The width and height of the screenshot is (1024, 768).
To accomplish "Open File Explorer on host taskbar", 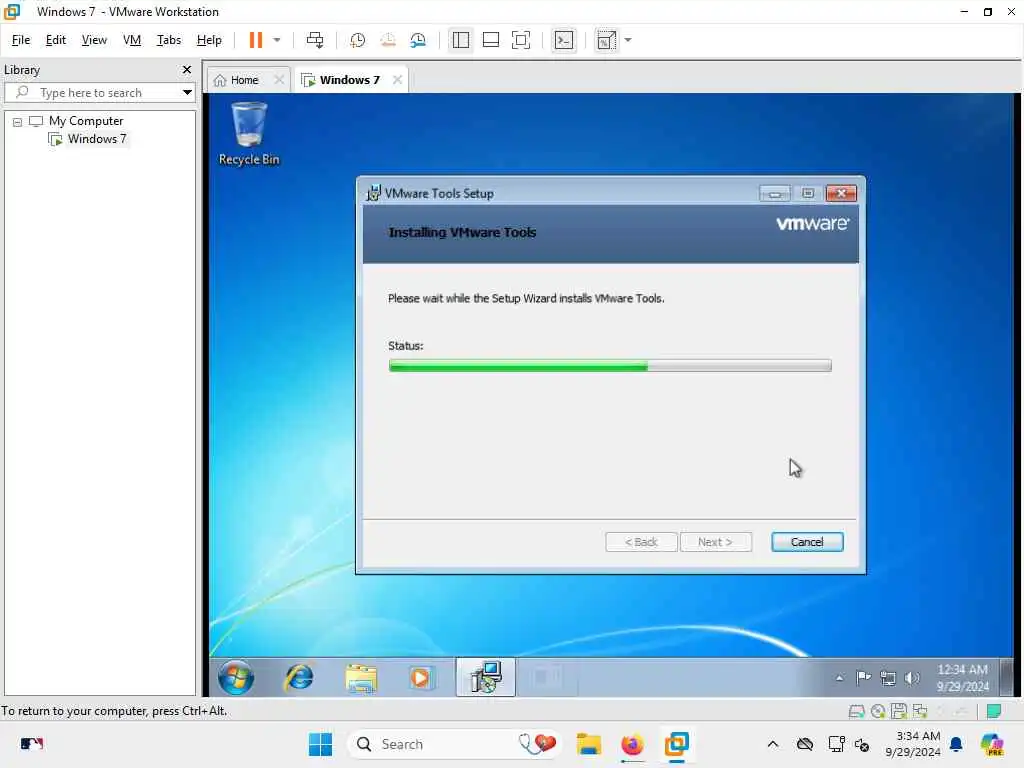I will [588, 744].
